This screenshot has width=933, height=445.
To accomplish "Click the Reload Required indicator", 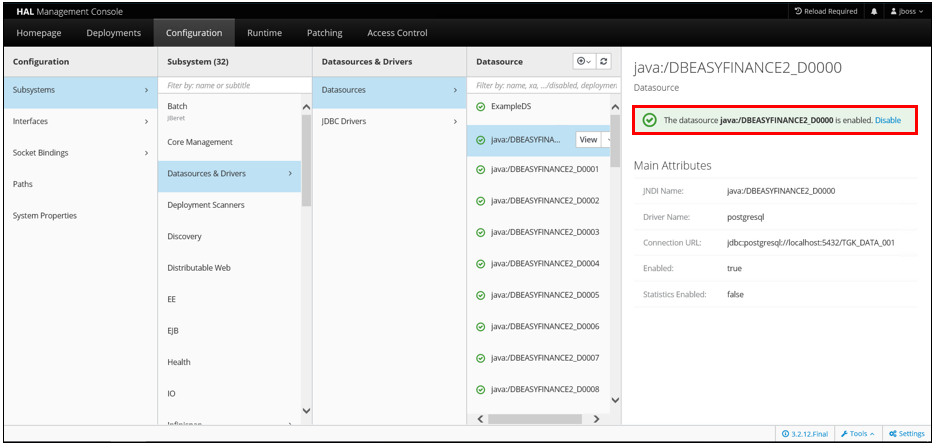I will [x=826, y=11].
